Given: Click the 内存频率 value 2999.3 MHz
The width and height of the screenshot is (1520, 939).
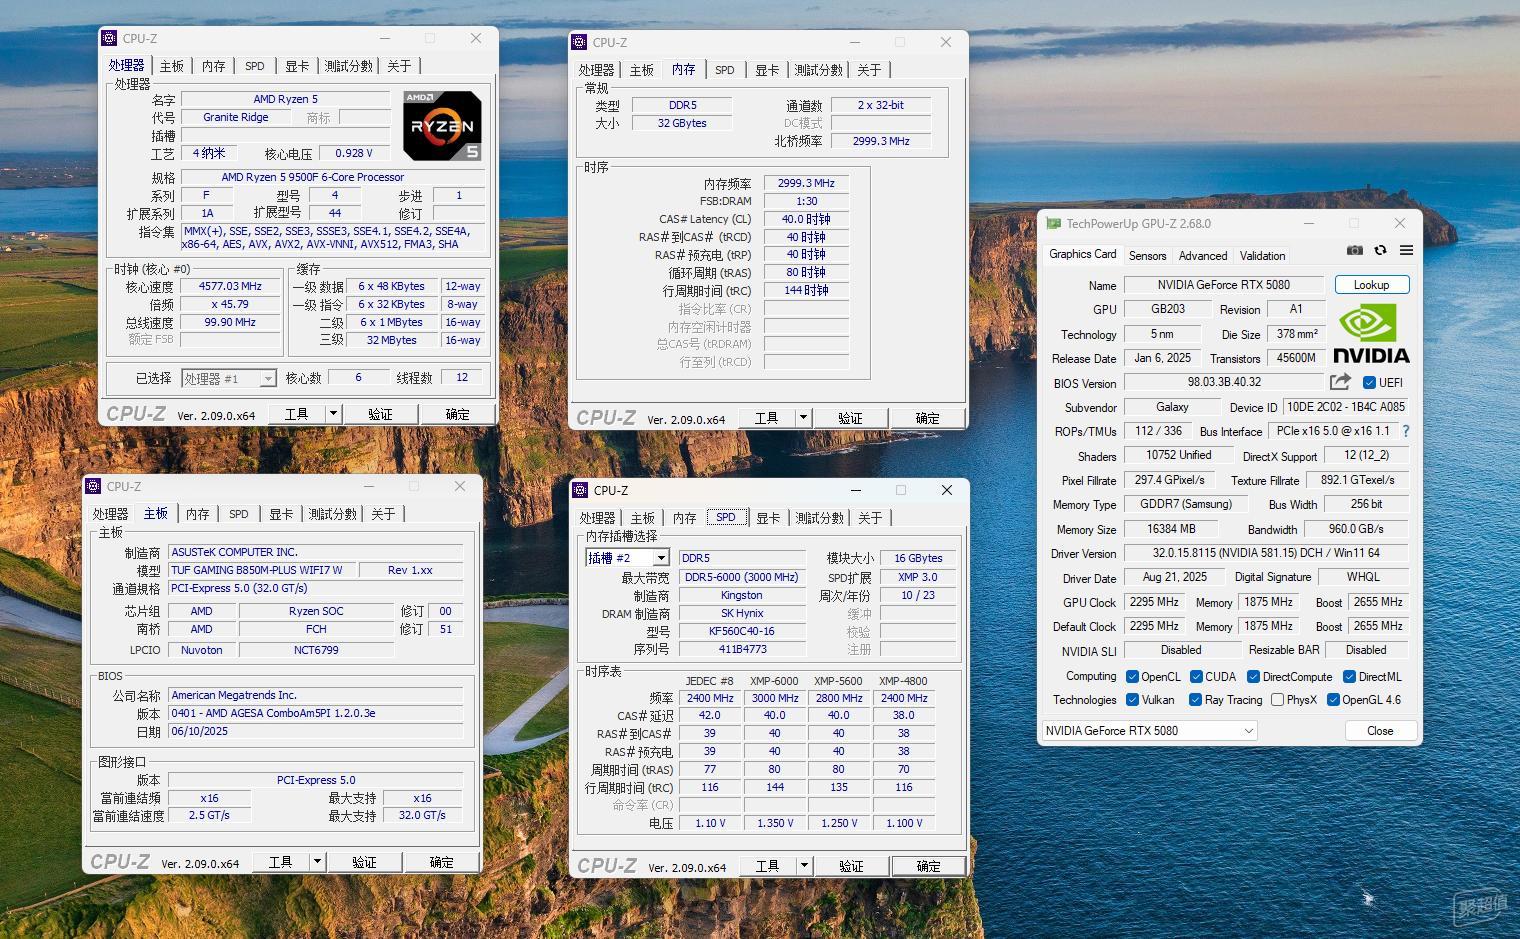Looking at the screenshot, I should click(x=806, y=183).
